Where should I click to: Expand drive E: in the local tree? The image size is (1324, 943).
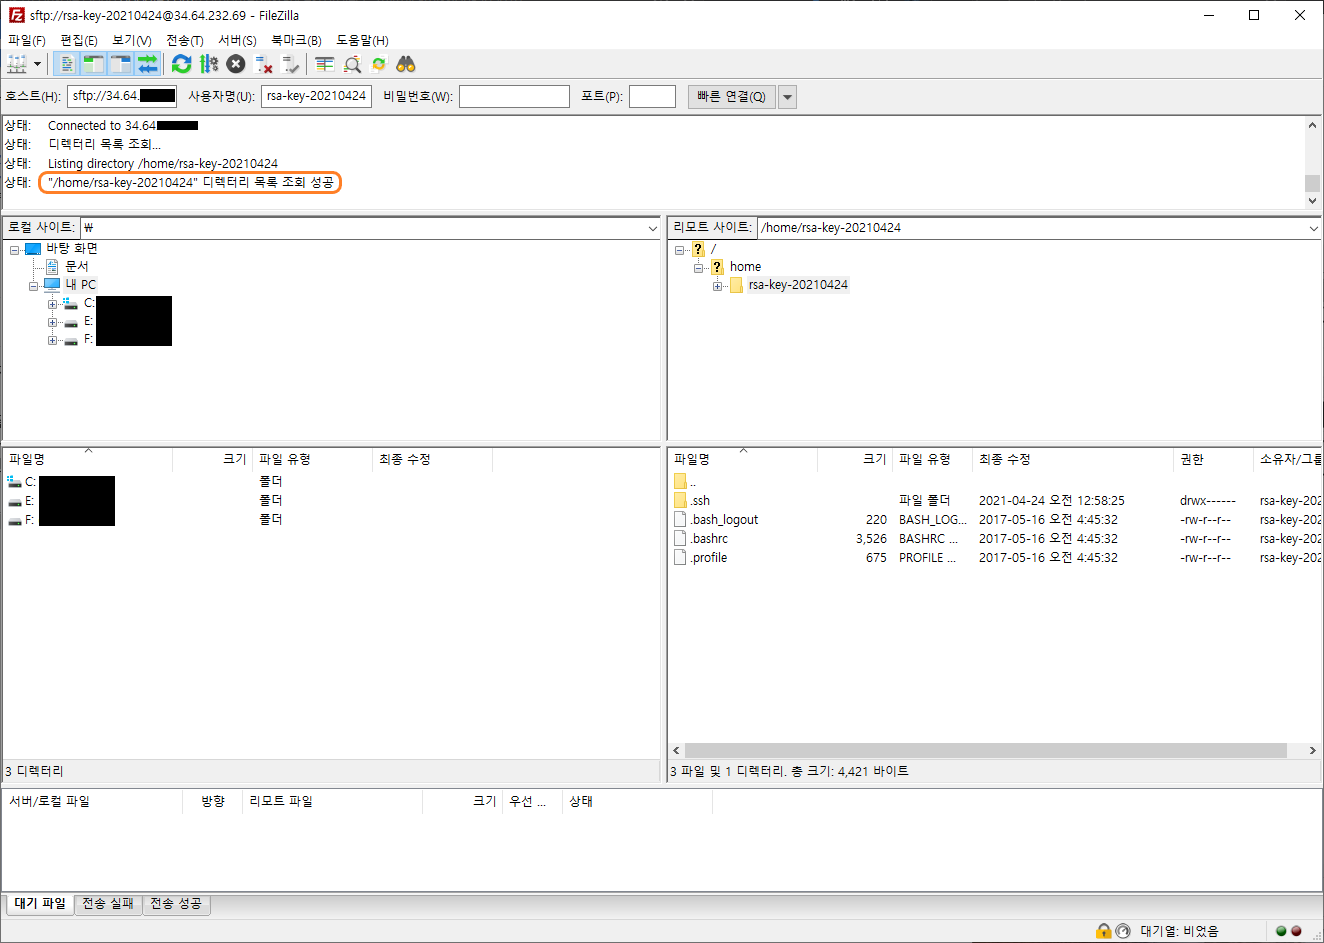pyautogui.click(x=53, y=322)
